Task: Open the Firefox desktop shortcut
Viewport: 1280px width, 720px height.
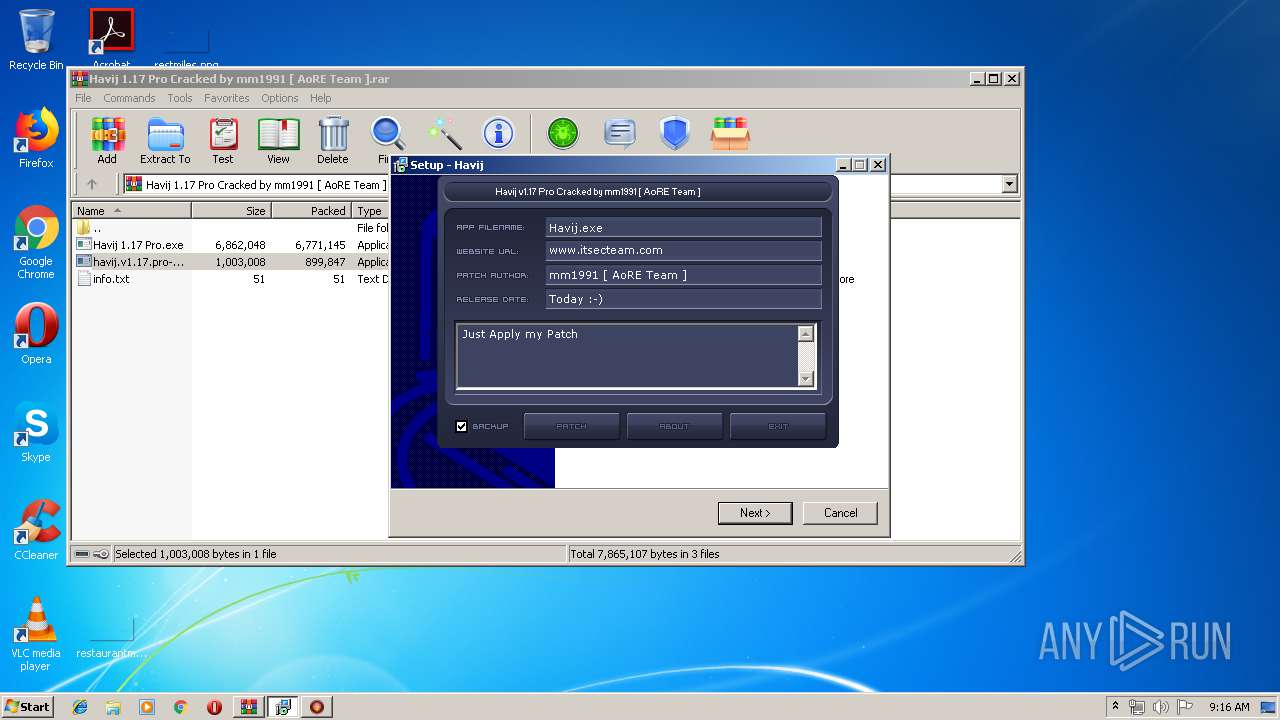Action: 36,138
